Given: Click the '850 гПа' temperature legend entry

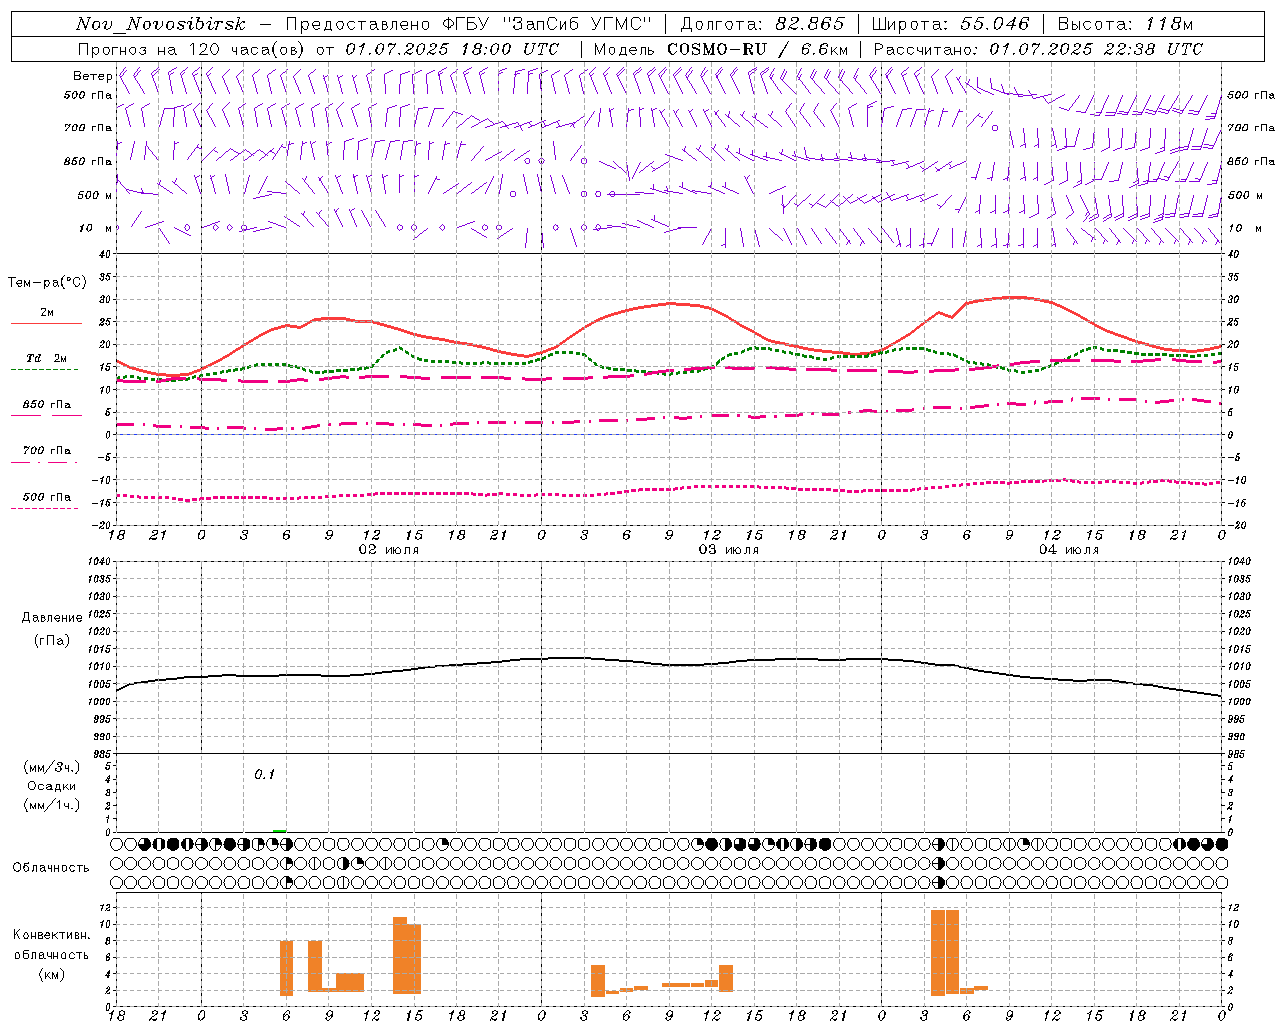Looking at the screenshot, I should pos(46,409).
